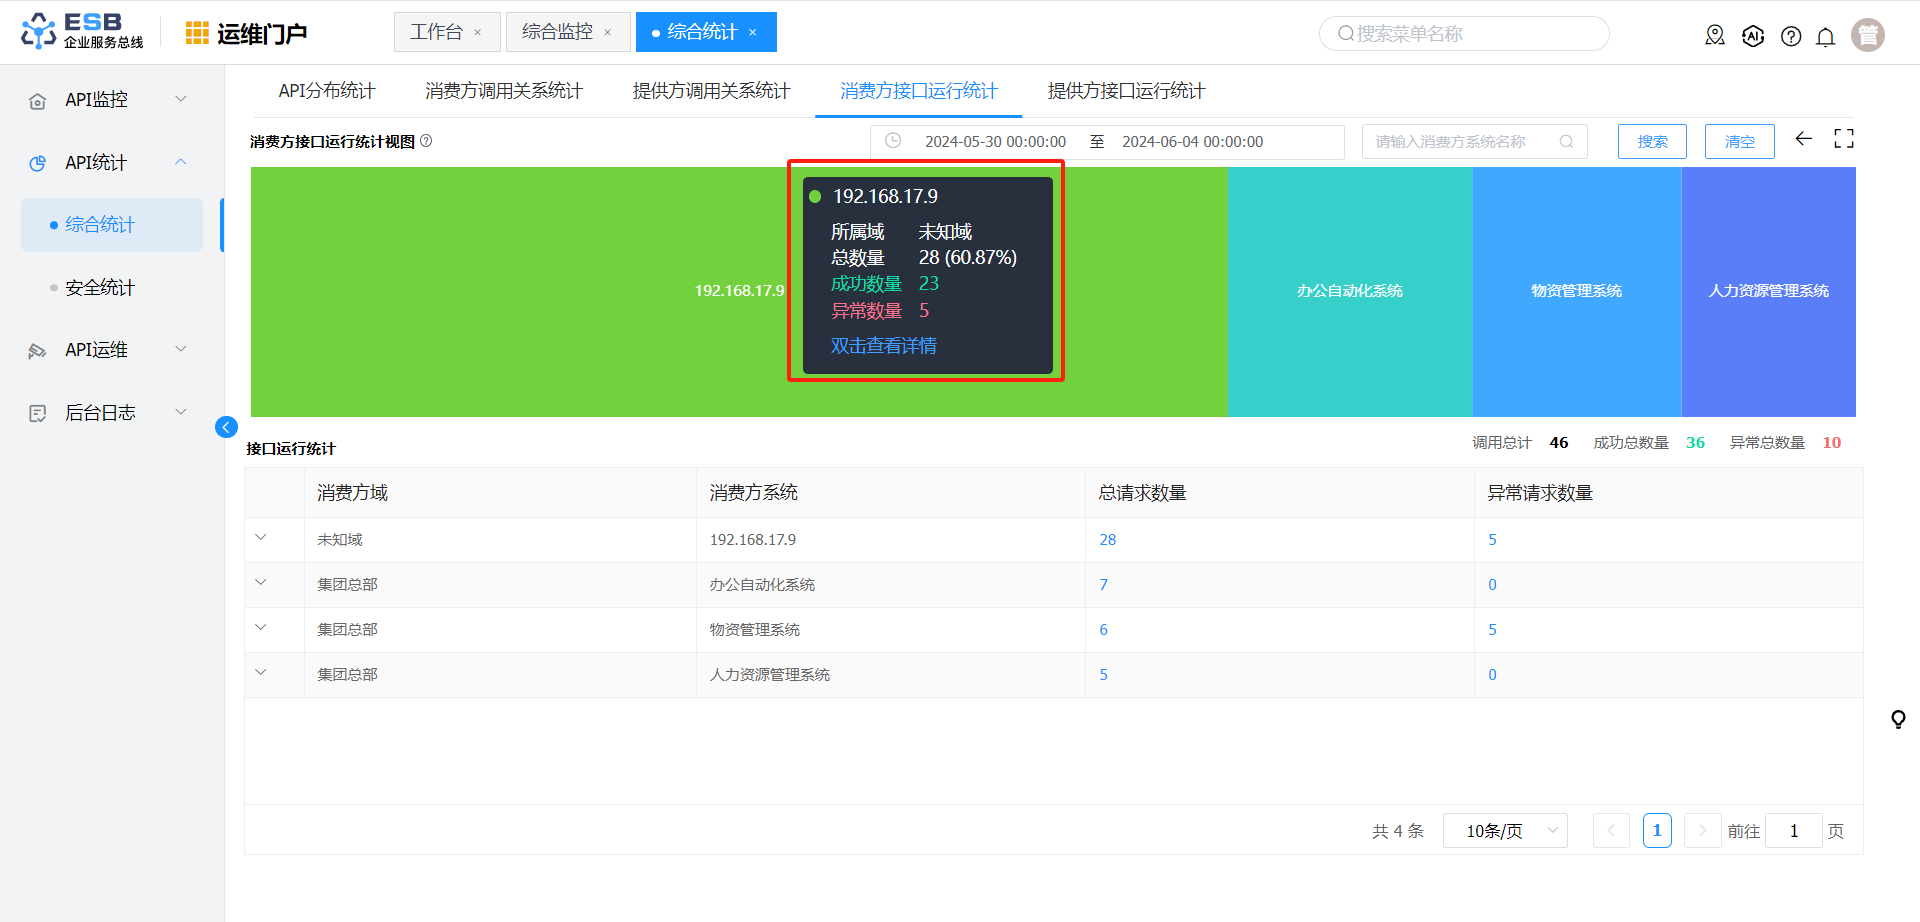Select the 物资管理系统 treemap block
1920x922 pixels.
(1576, 291)
